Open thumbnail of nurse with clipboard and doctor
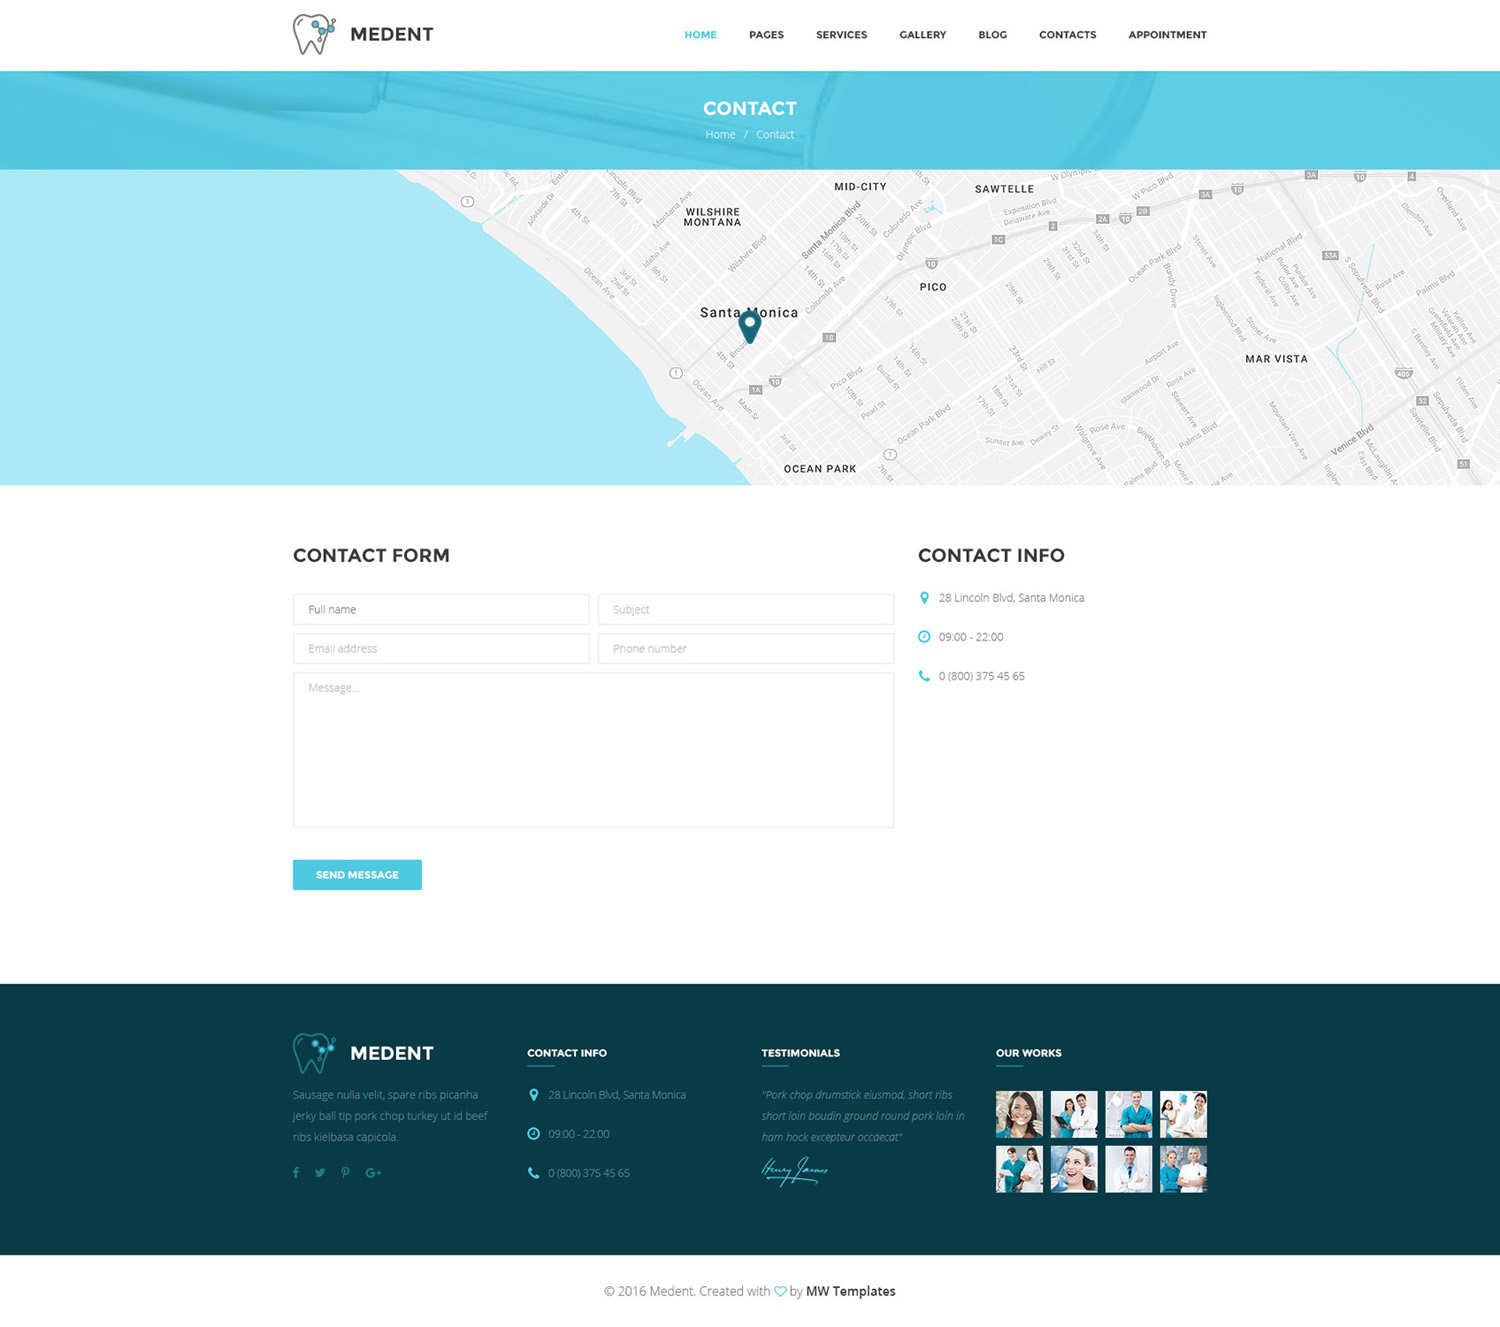 coord(1074,1114)
